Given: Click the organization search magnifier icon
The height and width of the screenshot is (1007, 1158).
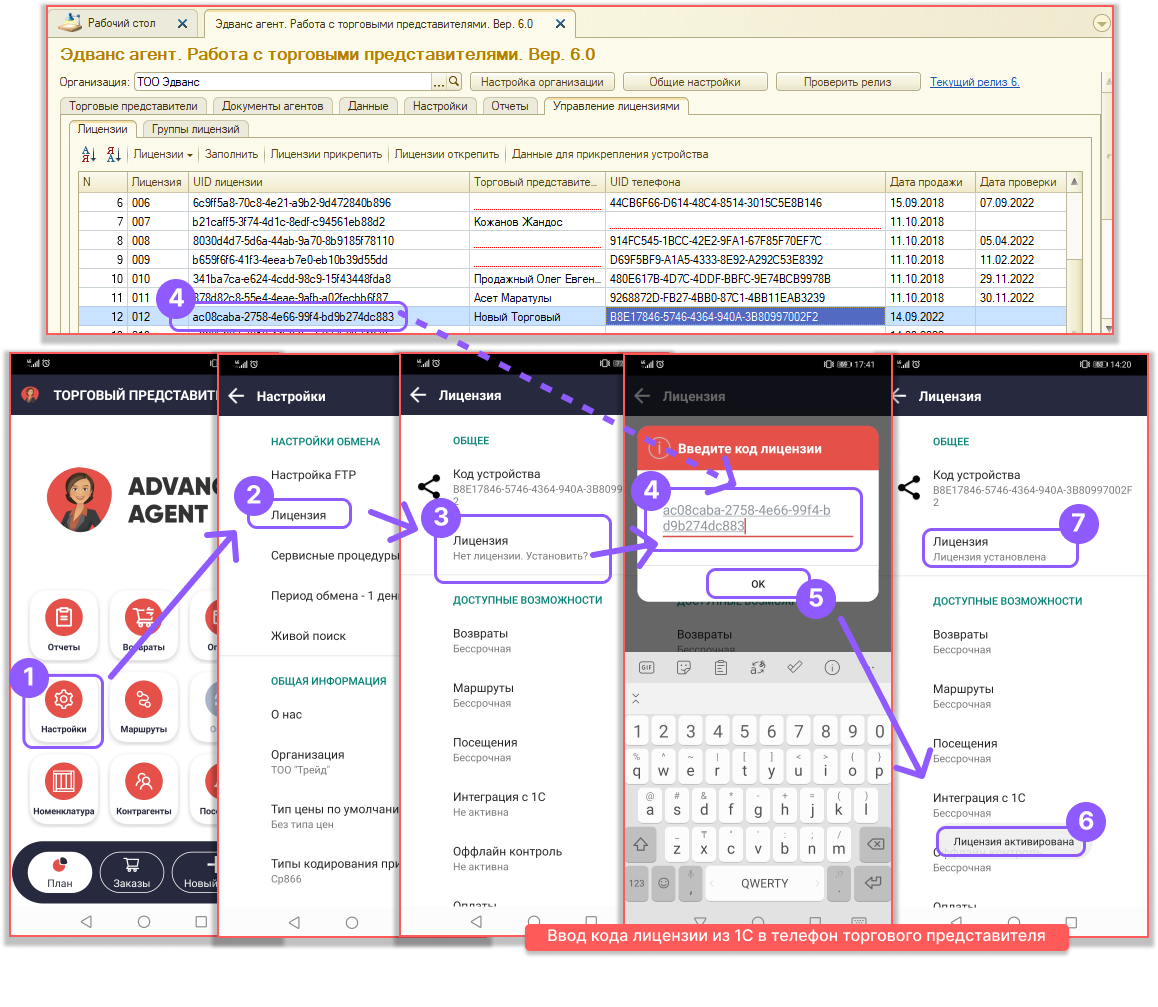Looking at the screenshot, I should tap(454, 81).
